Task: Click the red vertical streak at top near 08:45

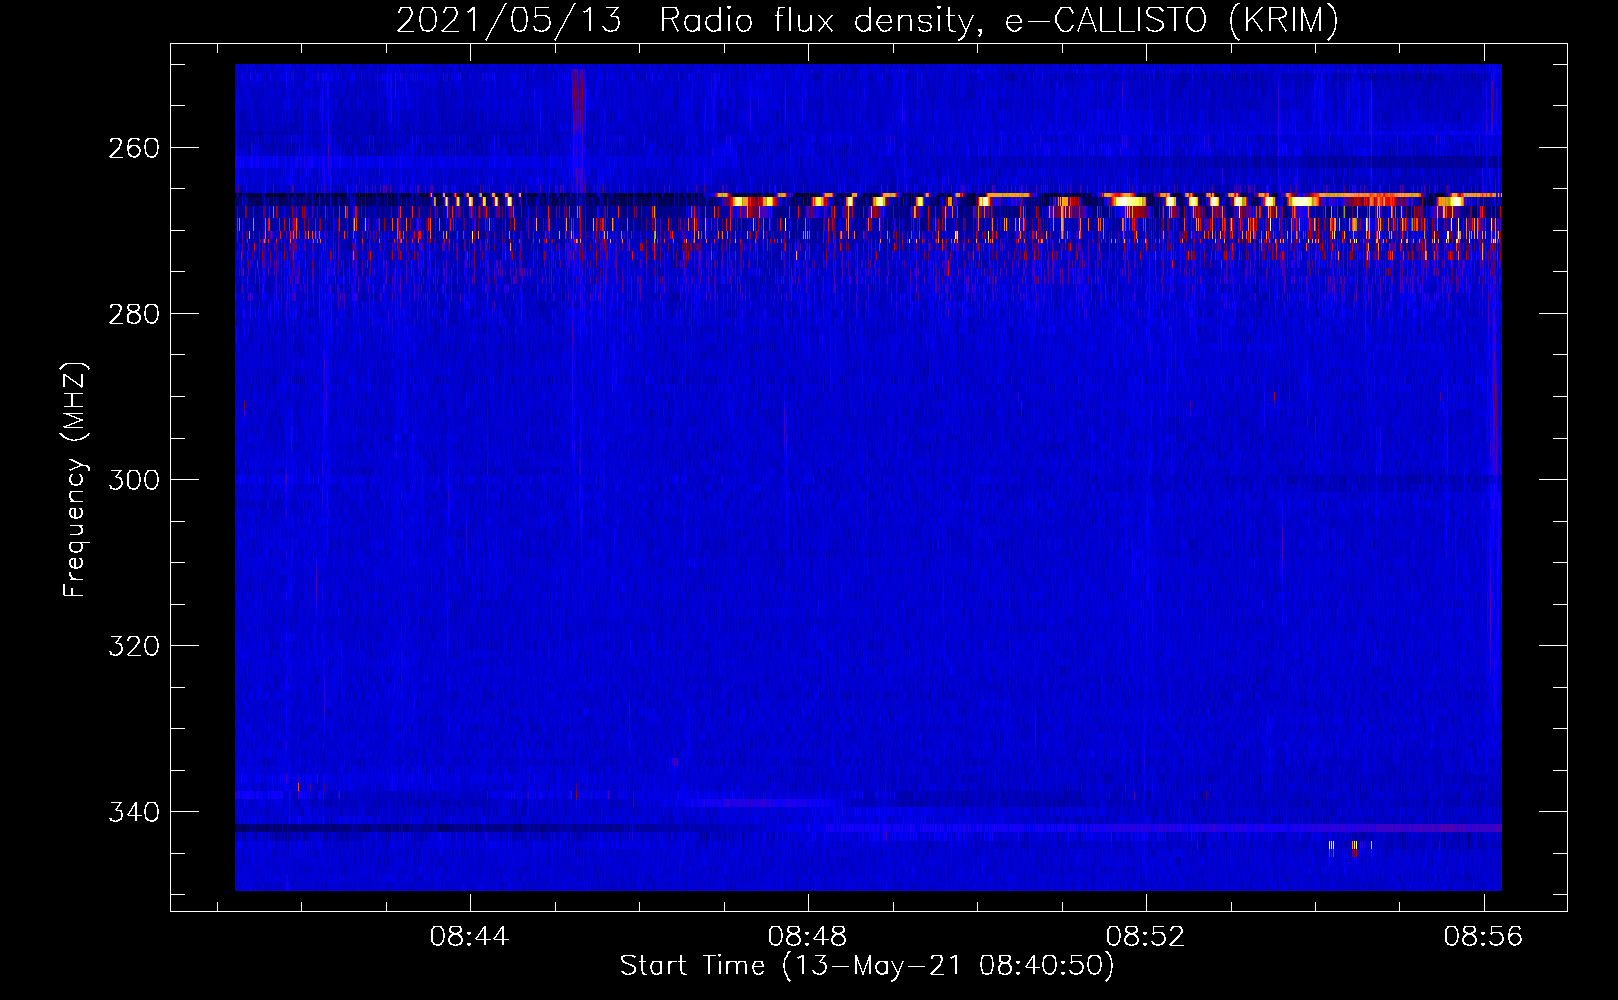Action: point(578,100)
